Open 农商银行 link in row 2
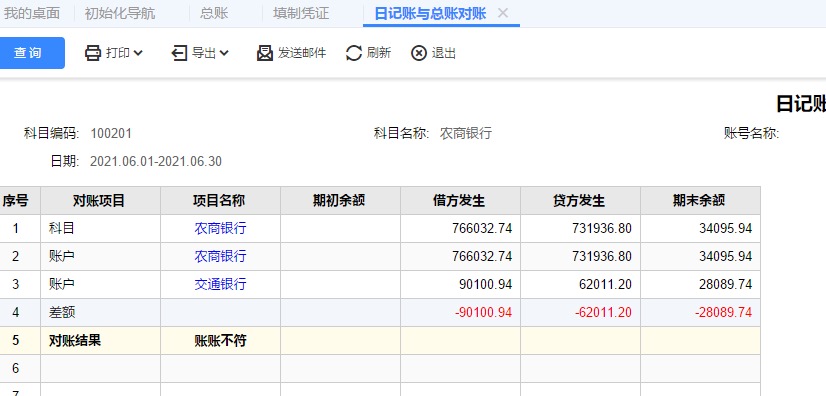Screen dimensions: 826x396 coord(220,256)
